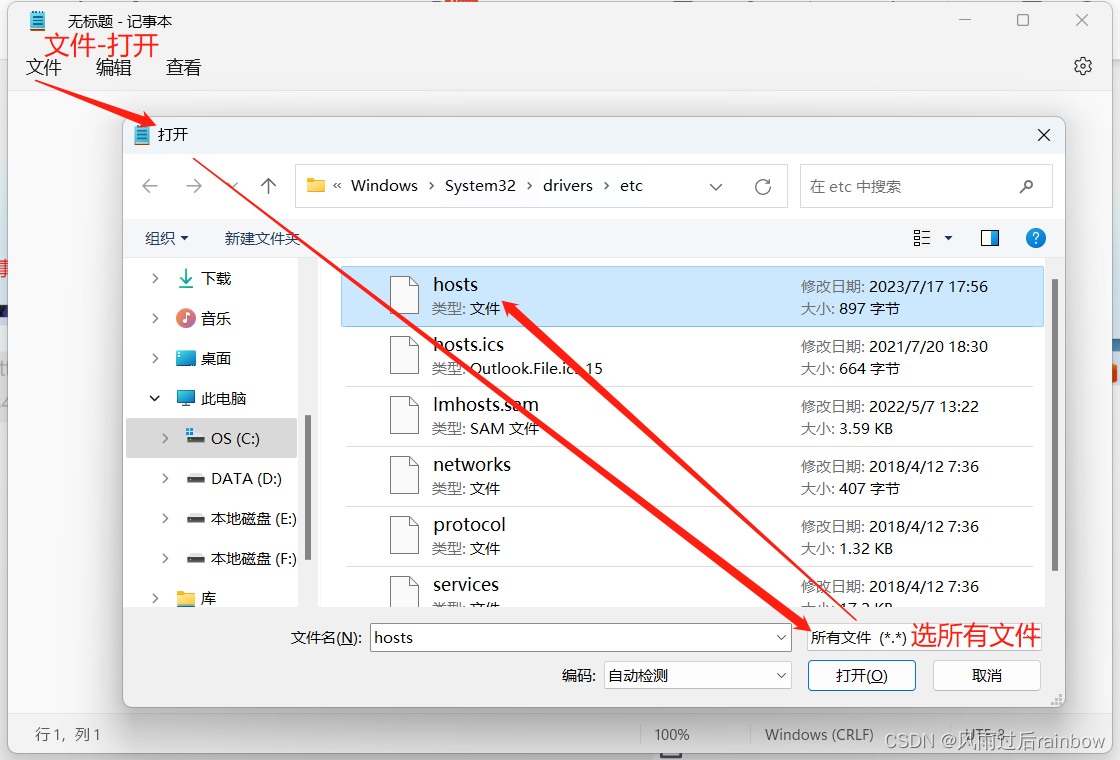The width and height of the screenshot is (1120, 760).
Task: Open the 编辑 menu in Notepad
Action: point(114,67)
